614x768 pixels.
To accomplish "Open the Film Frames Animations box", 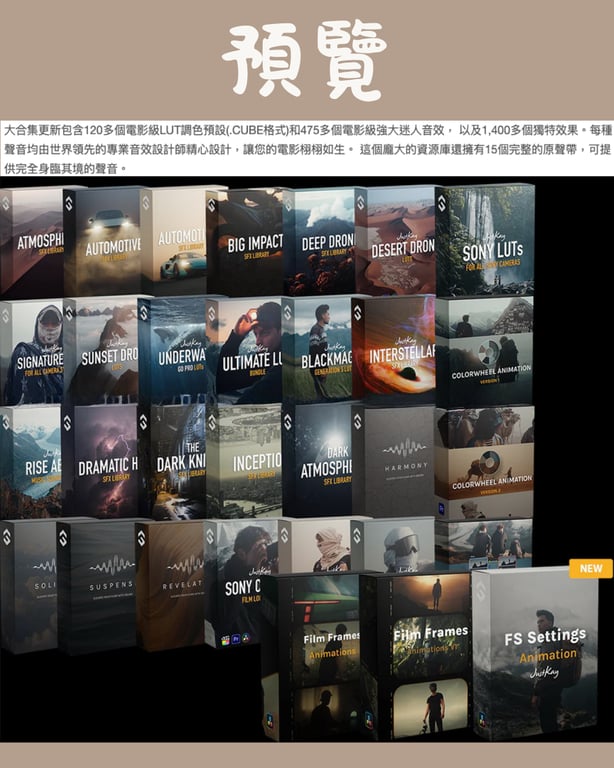I will click(311, 657).
